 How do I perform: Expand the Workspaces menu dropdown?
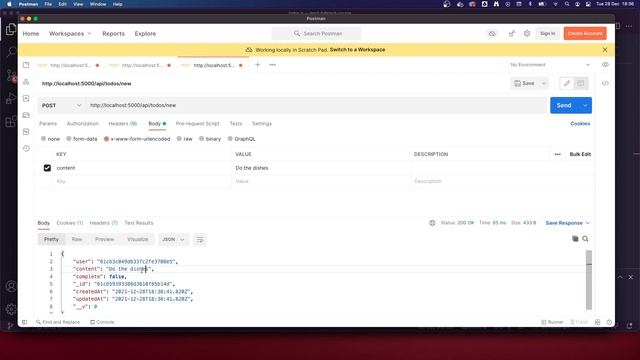[70, 33]
